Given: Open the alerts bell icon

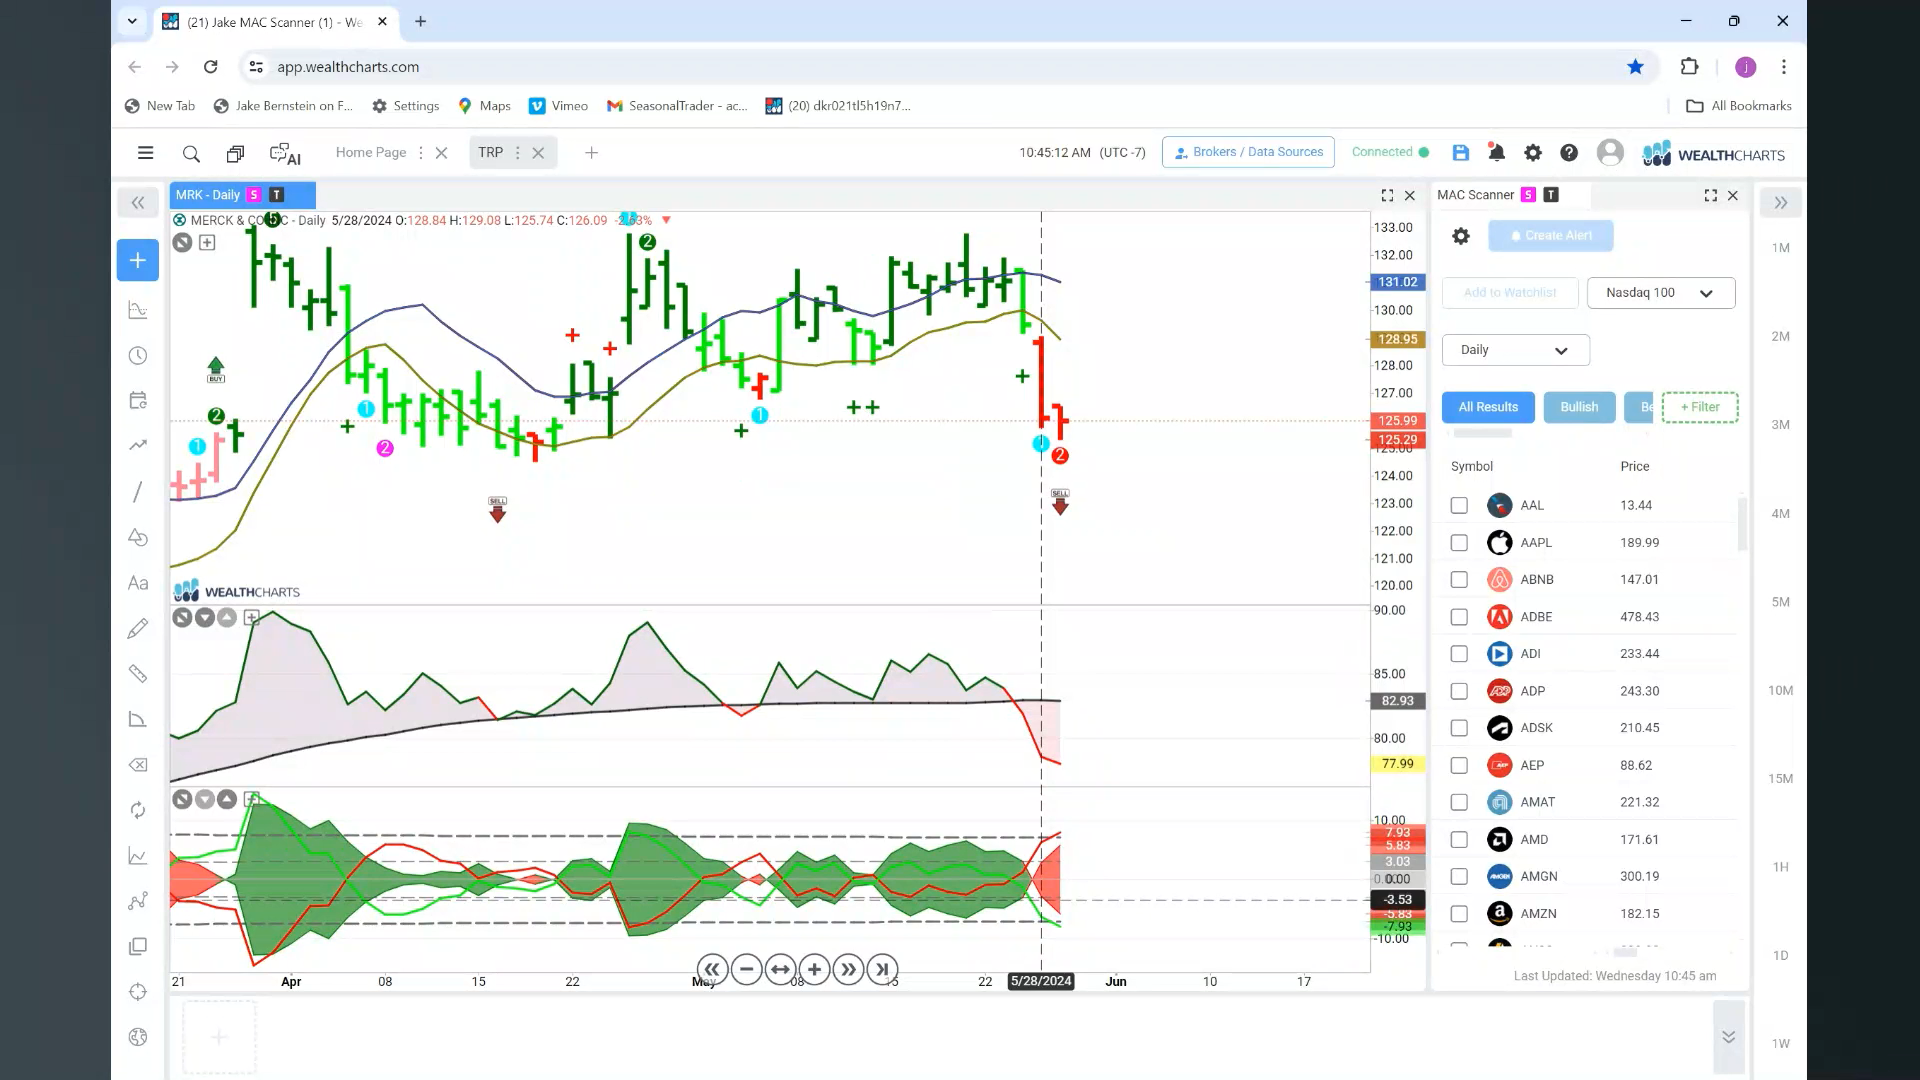Looking at the screenshot, I should [x=1496, y=153].
